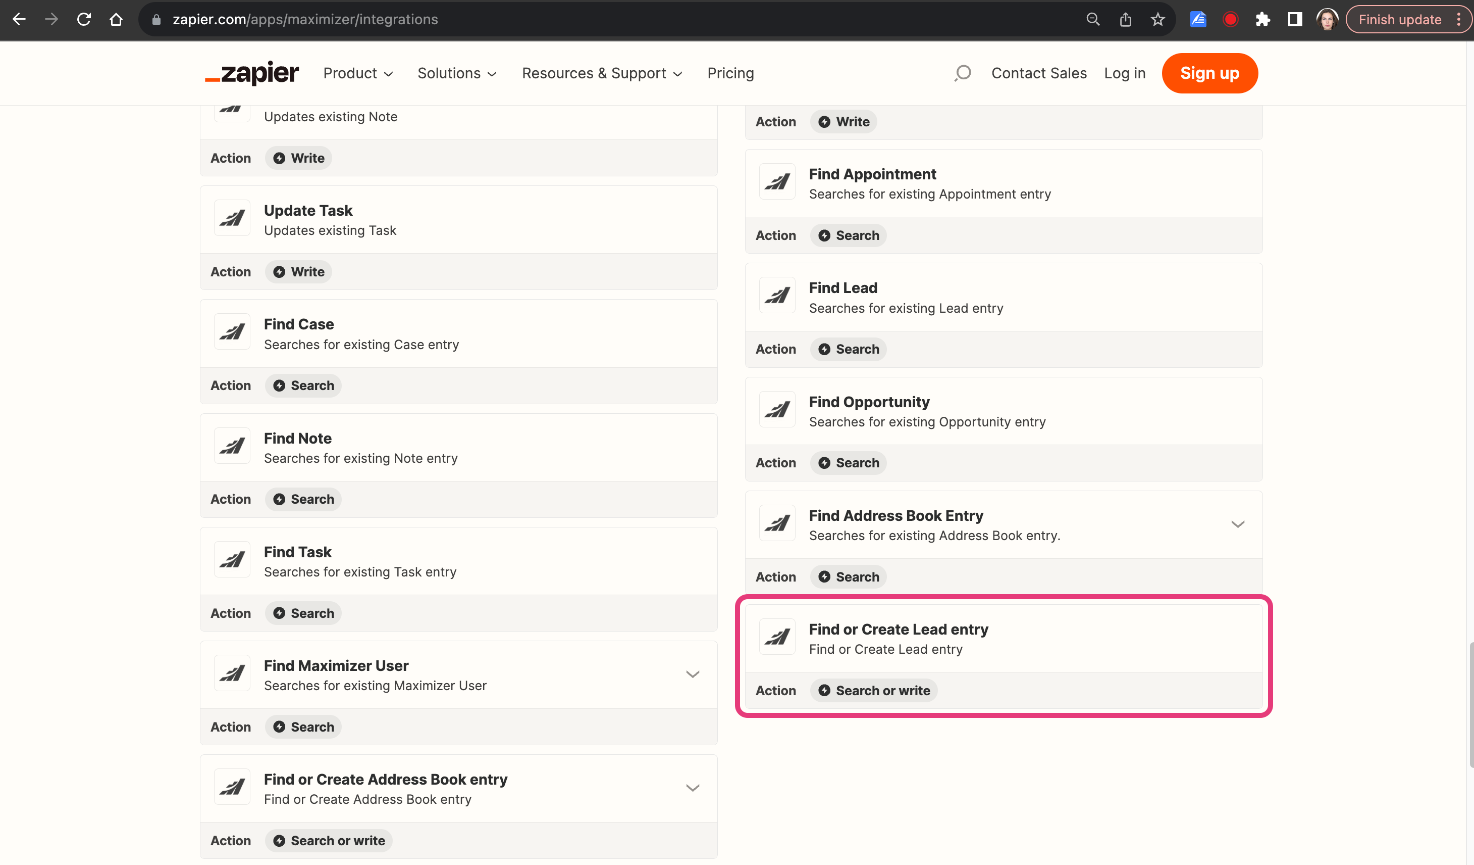Expand the Find Address Book Entry card
The image size is (1474, 865).
1238,524
